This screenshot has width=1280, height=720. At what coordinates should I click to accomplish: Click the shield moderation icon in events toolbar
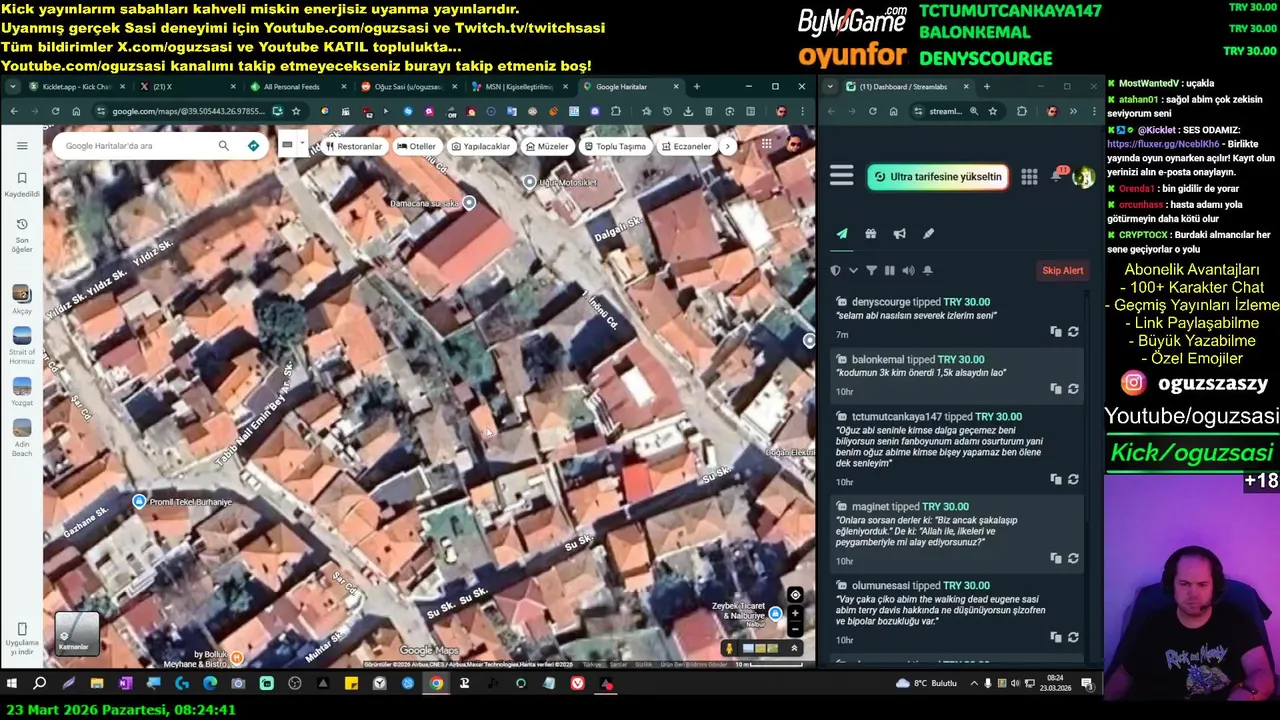pos(836,270)
